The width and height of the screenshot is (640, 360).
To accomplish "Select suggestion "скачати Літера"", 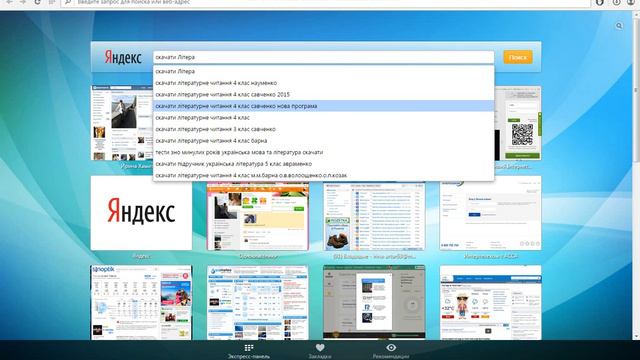I will click(x=323, y=71).
